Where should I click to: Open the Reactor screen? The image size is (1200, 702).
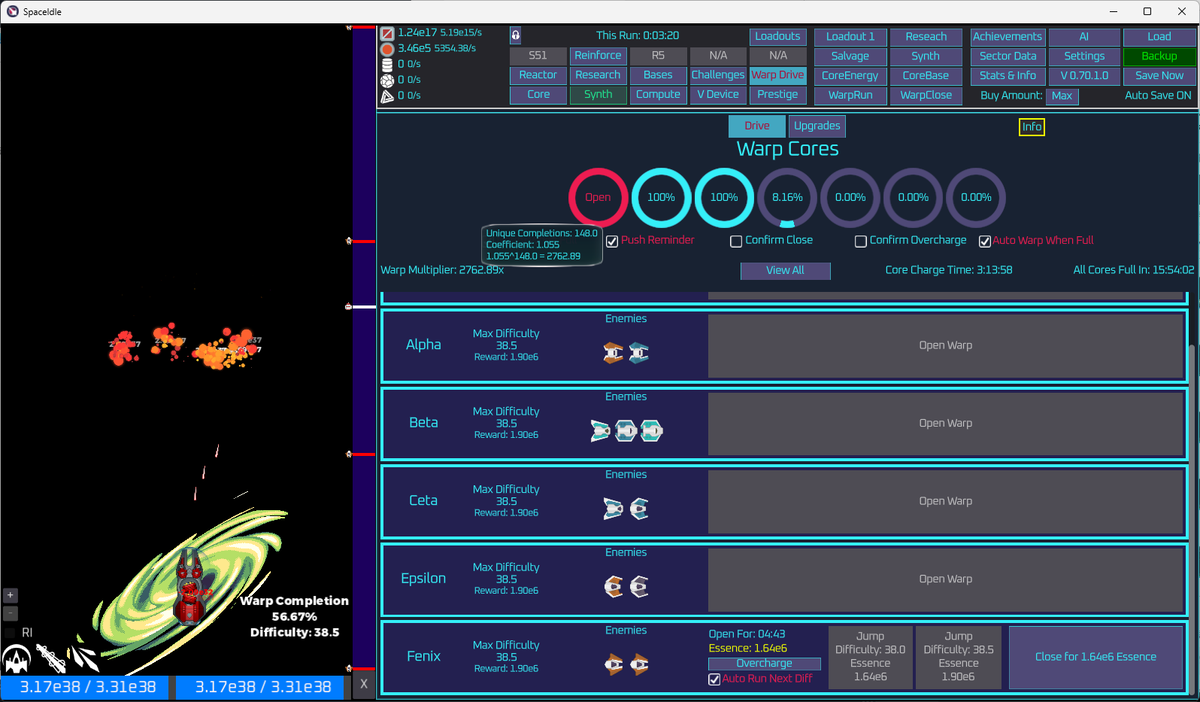538,75
